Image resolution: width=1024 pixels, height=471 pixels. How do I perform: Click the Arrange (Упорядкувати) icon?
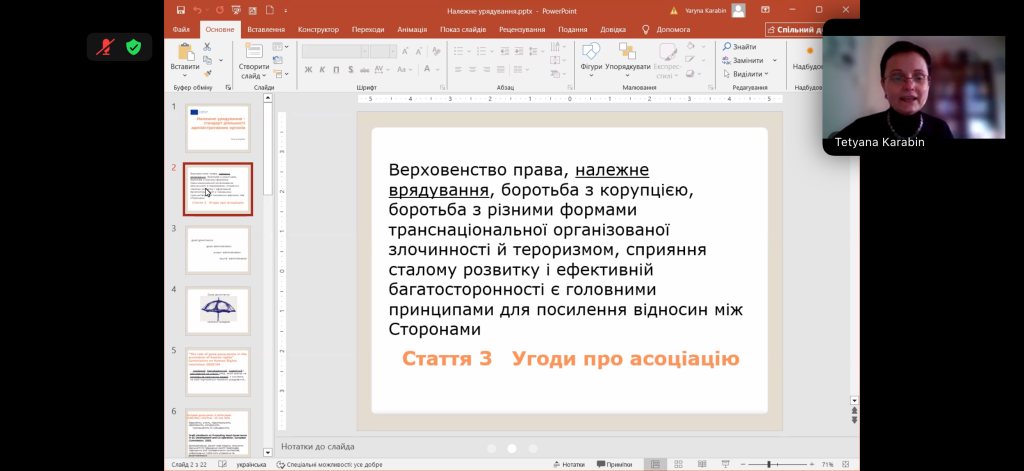(627, 53)
